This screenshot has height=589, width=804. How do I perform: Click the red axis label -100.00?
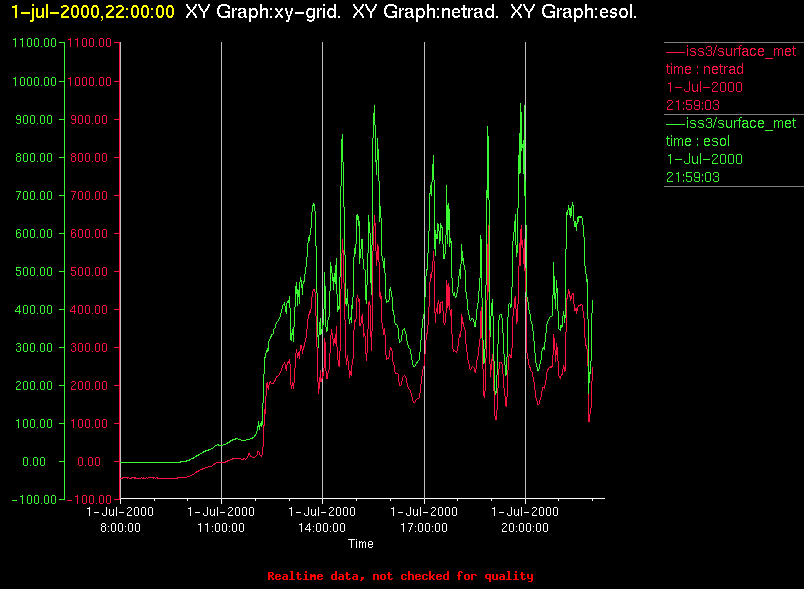coord(89,500)
